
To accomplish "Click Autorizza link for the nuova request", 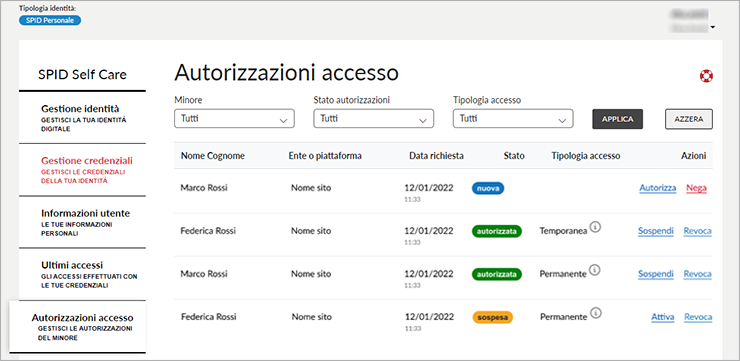I will point(658,188).
